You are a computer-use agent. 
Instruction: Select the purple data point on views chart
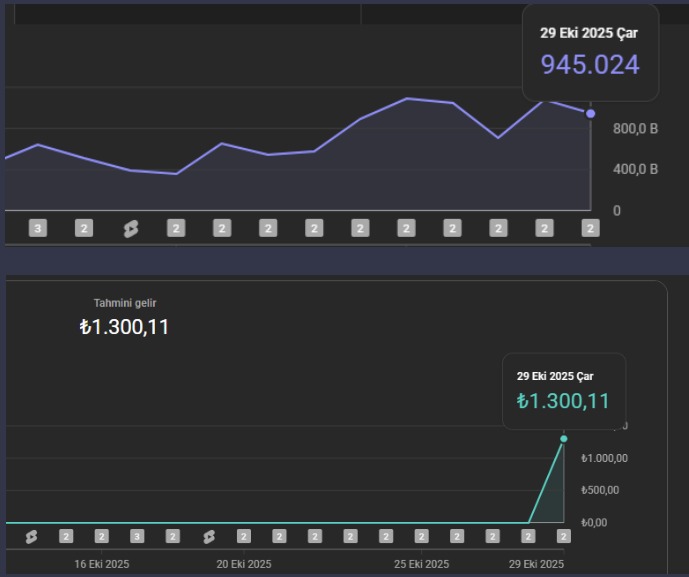click(590, 113)
